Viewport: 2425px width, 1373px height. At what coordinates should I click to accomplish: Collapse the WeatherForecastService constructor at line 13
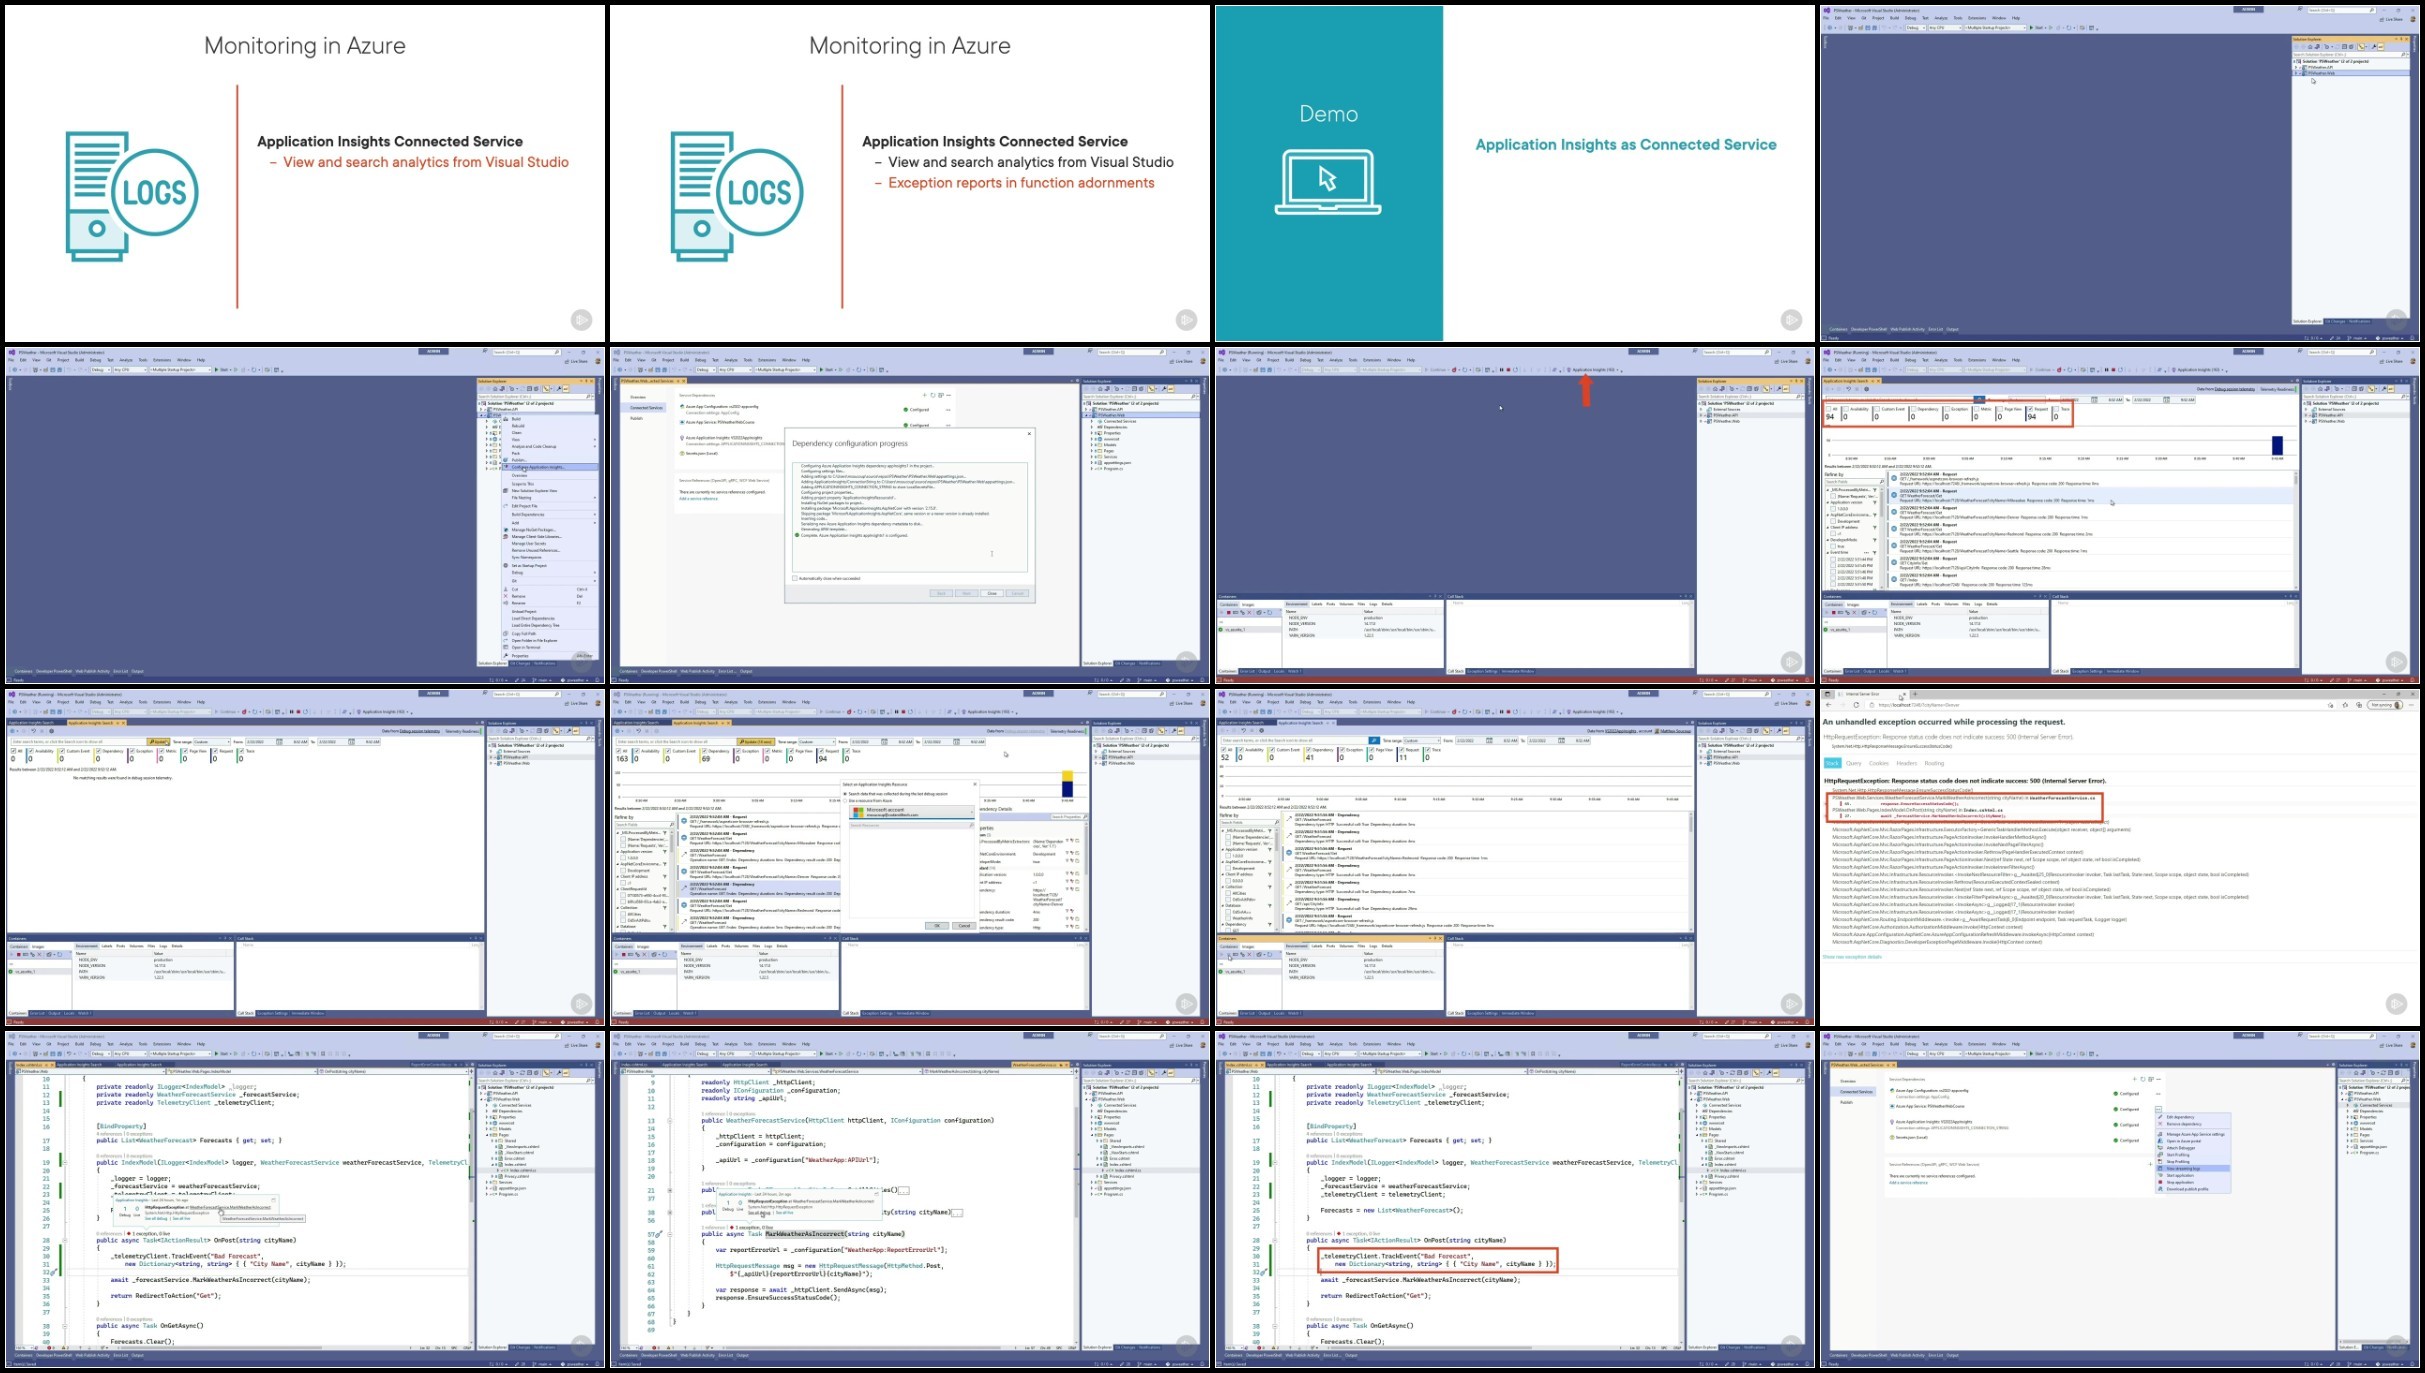670,1121
